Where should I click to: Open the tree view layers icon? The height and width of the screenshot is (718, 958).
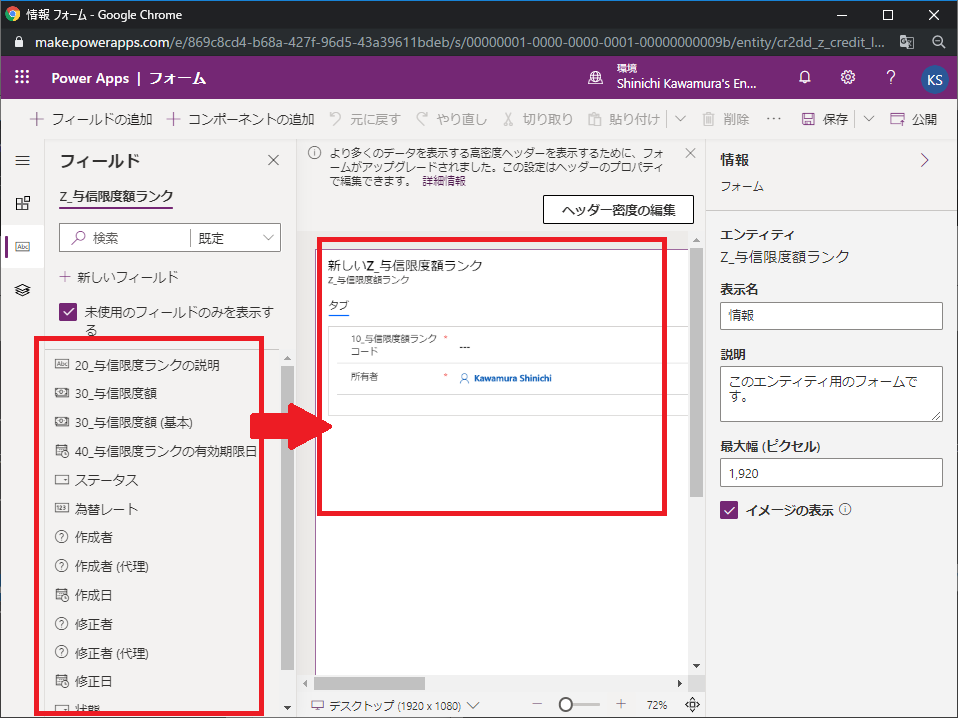click(23, 290)
